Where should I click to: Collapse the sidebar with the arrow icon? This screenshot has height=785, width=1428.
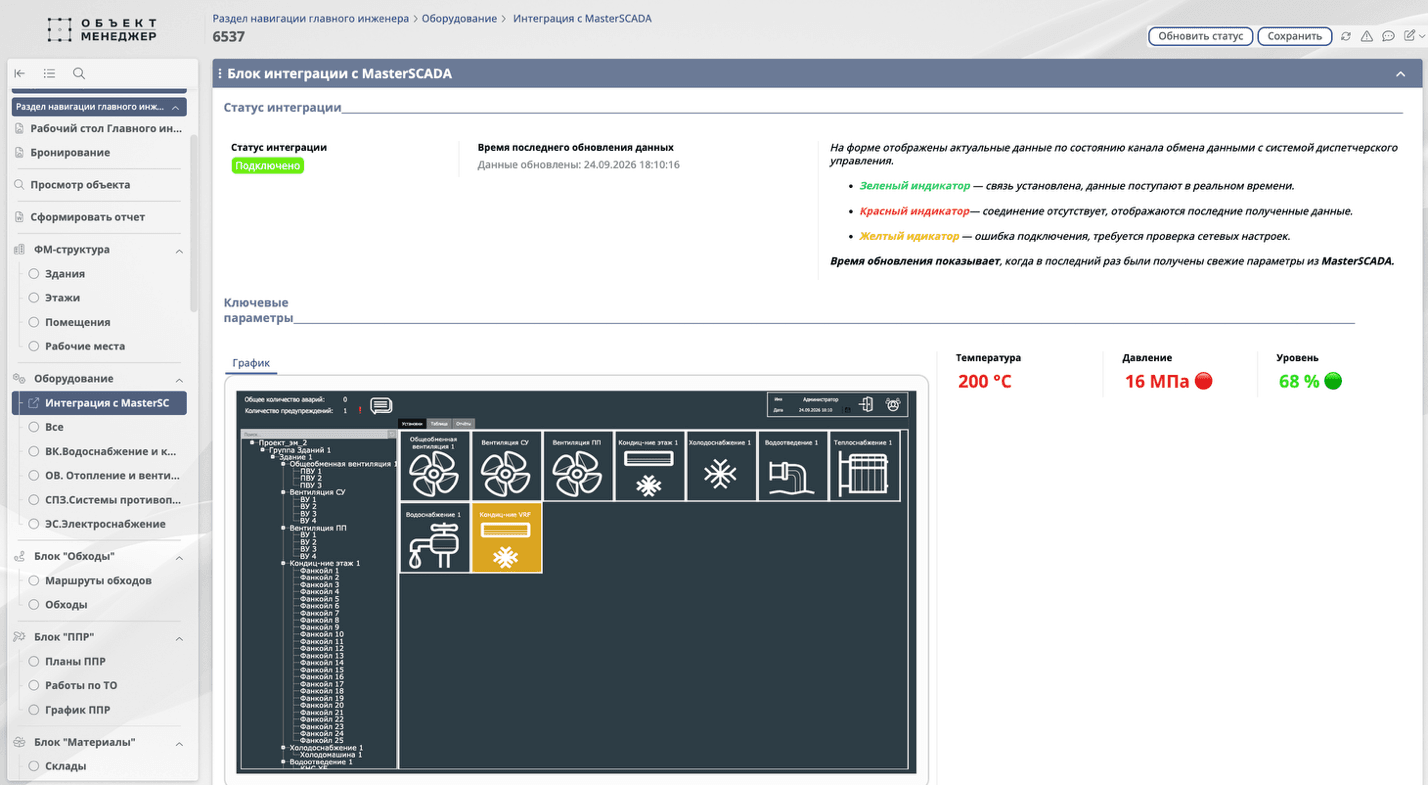(x=20, y=73)
